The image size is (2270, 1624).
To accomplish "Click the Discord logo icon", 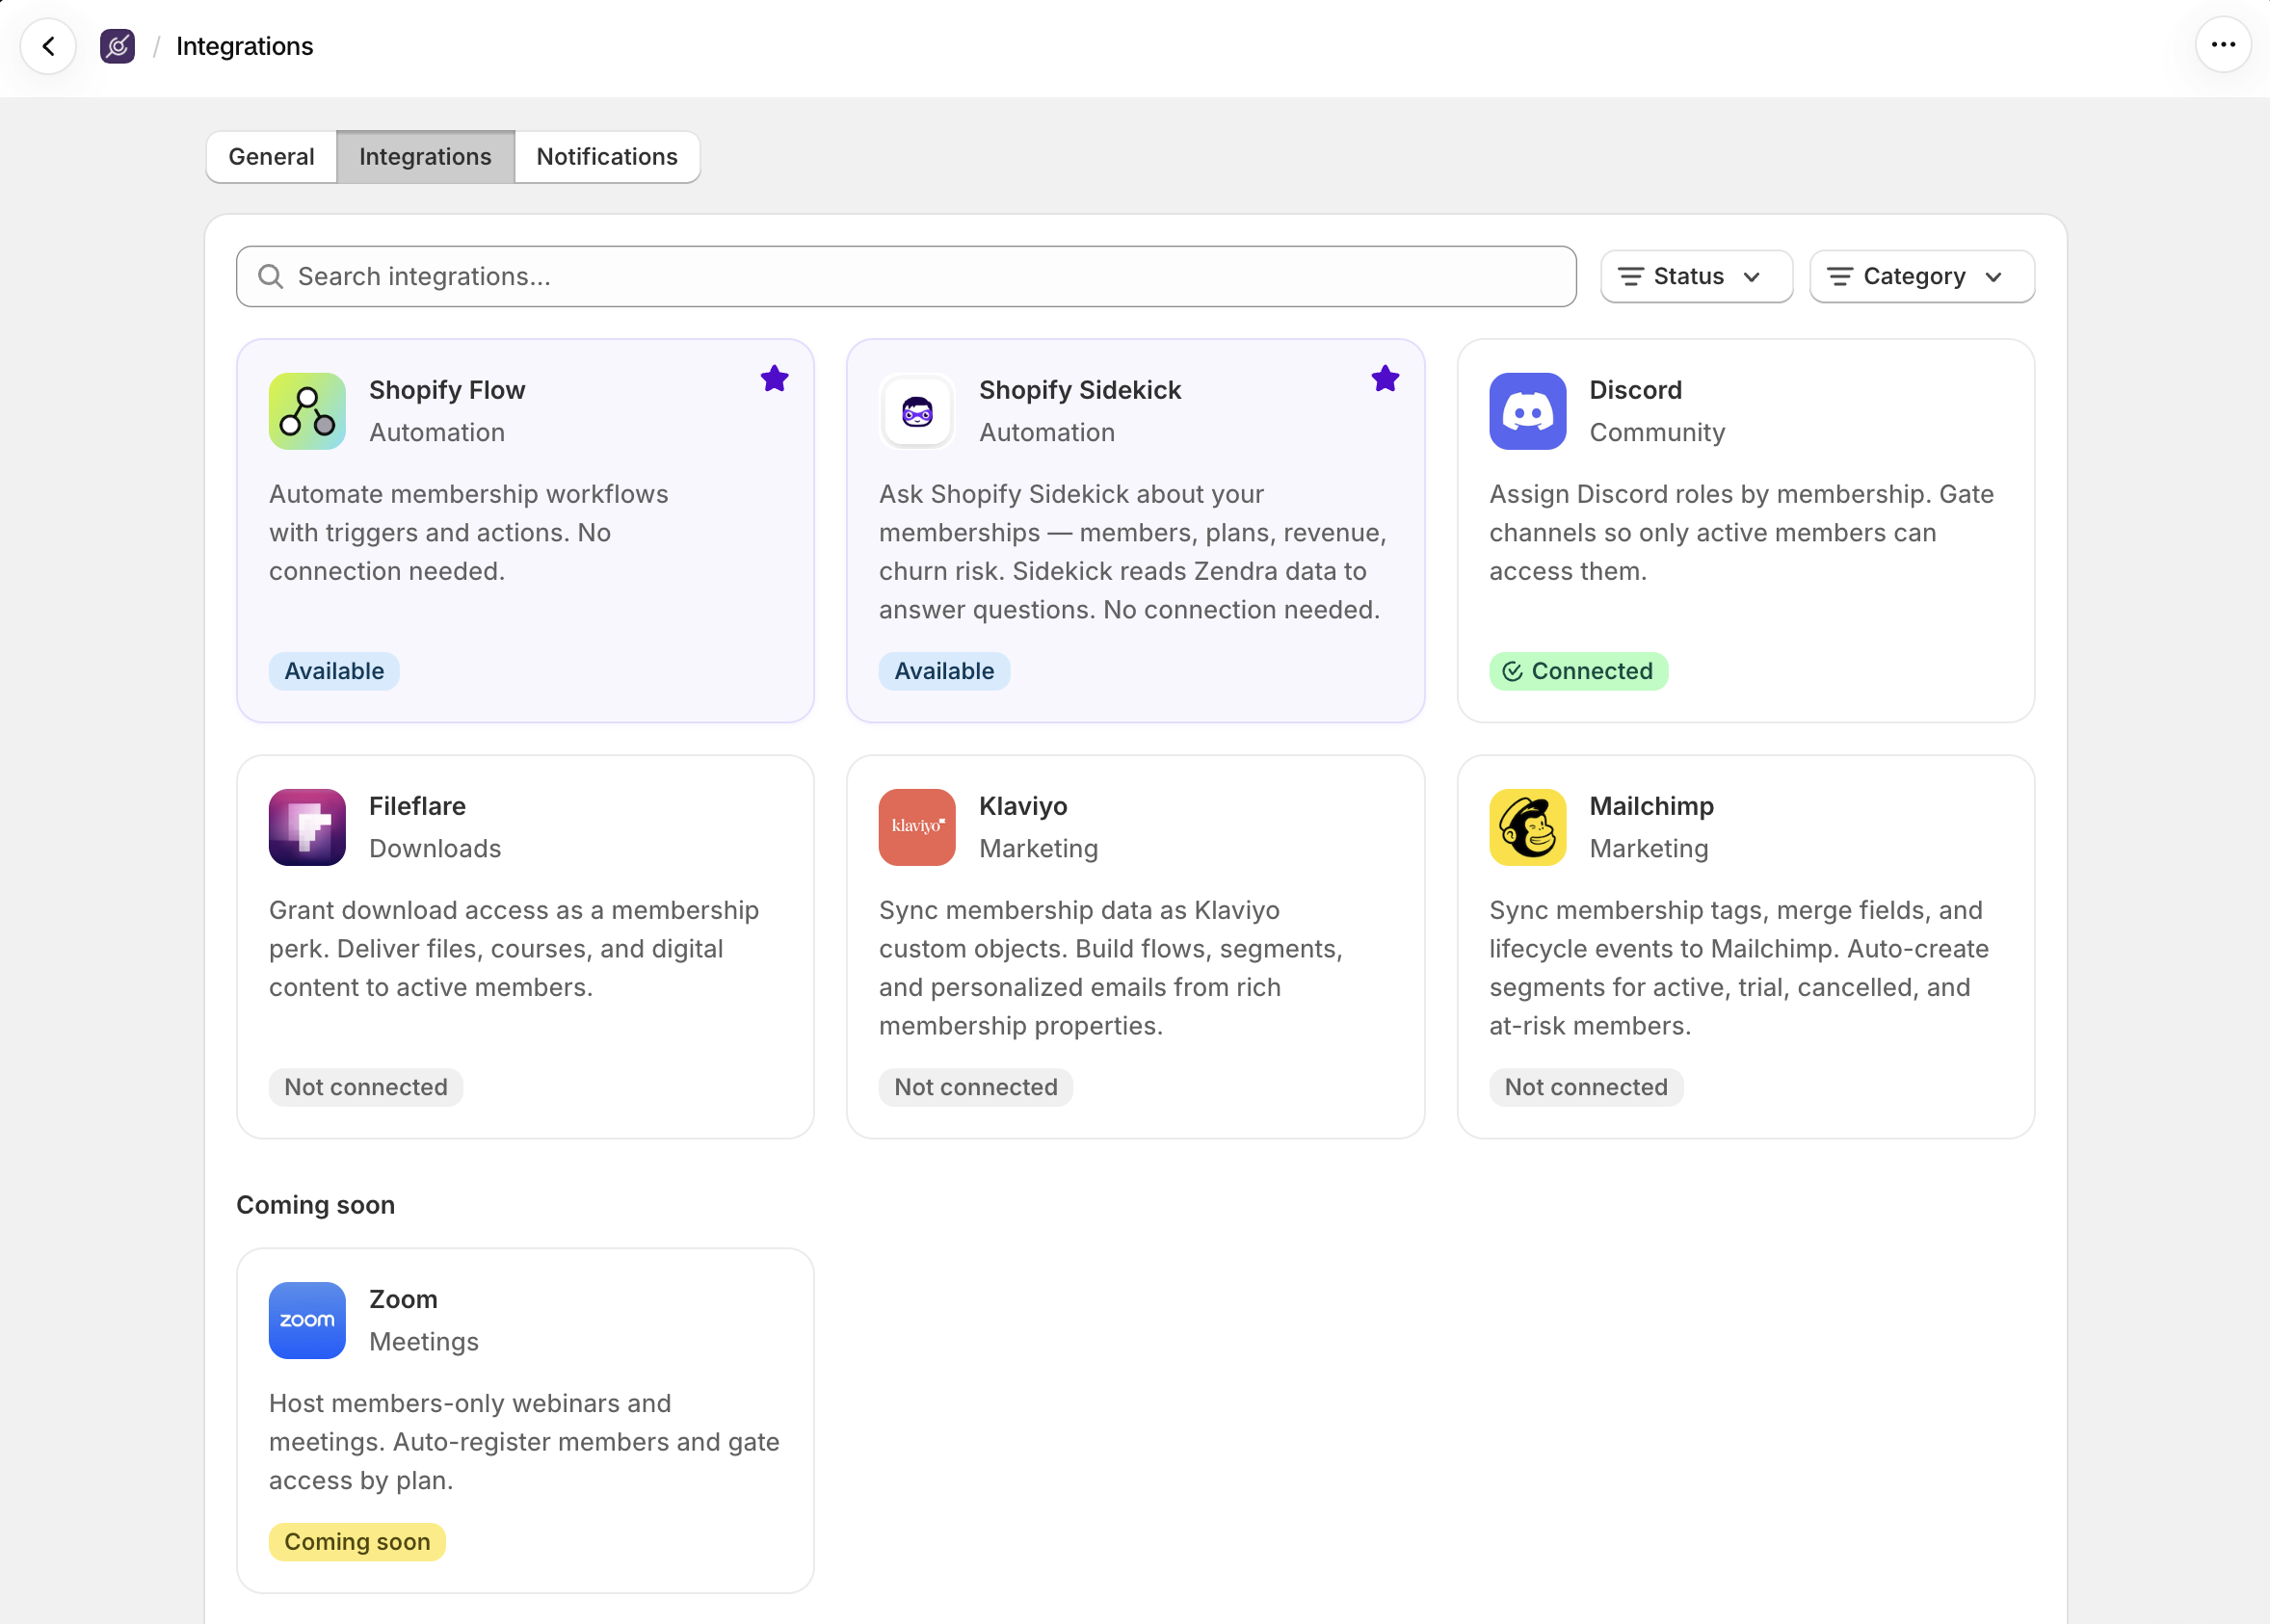I will click(1527, 411).
